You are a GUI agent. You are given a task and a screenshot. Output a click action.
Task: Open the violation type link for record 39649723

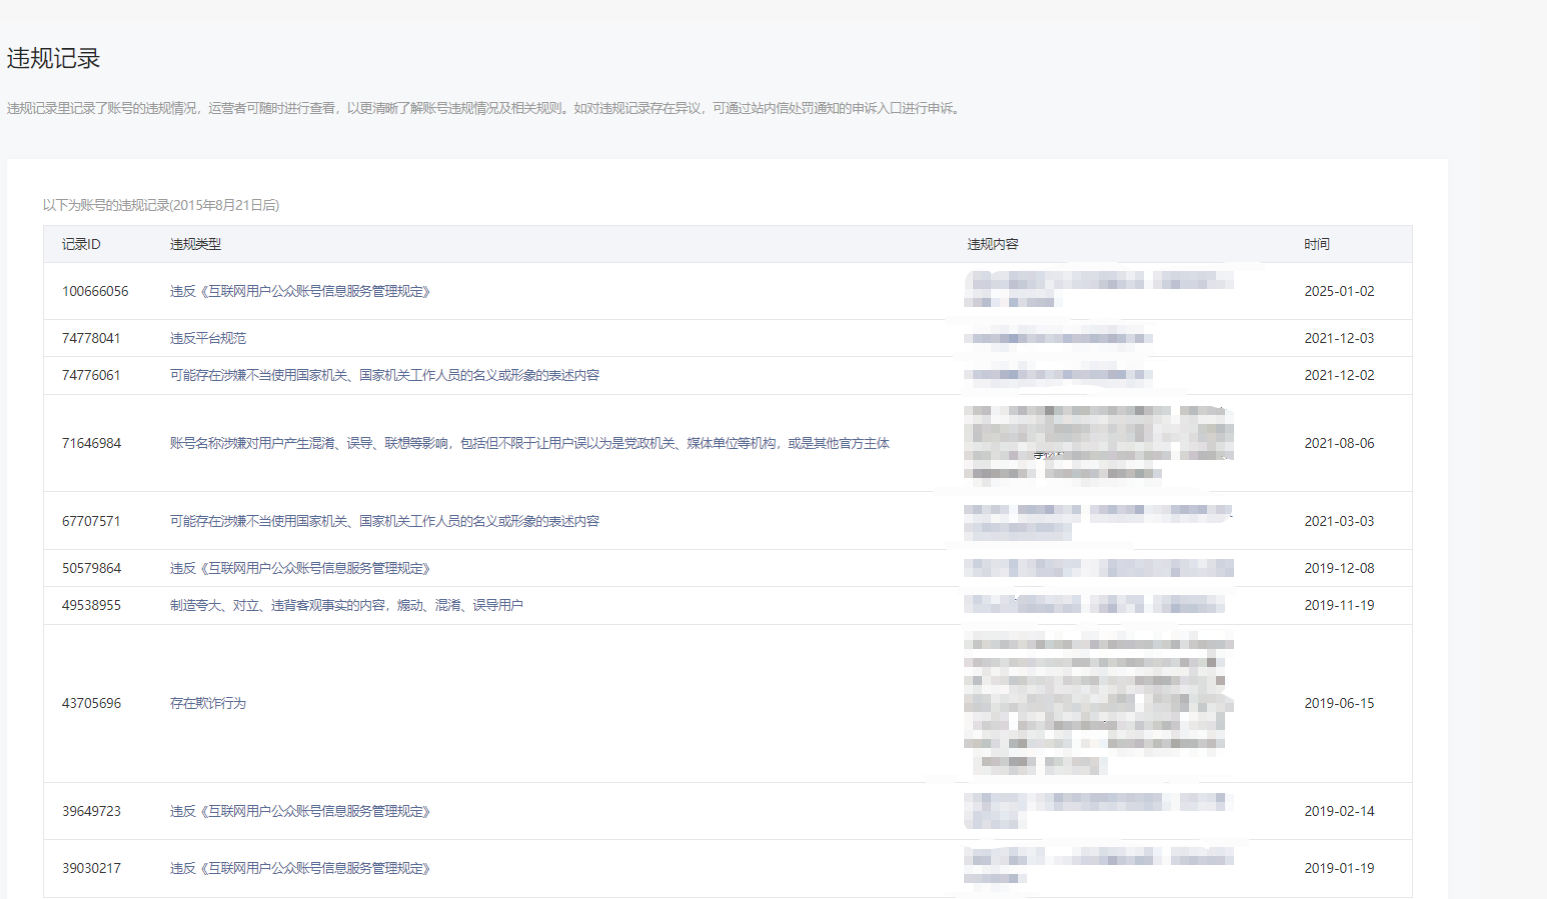pyautogui.click(x=299, y=811)
